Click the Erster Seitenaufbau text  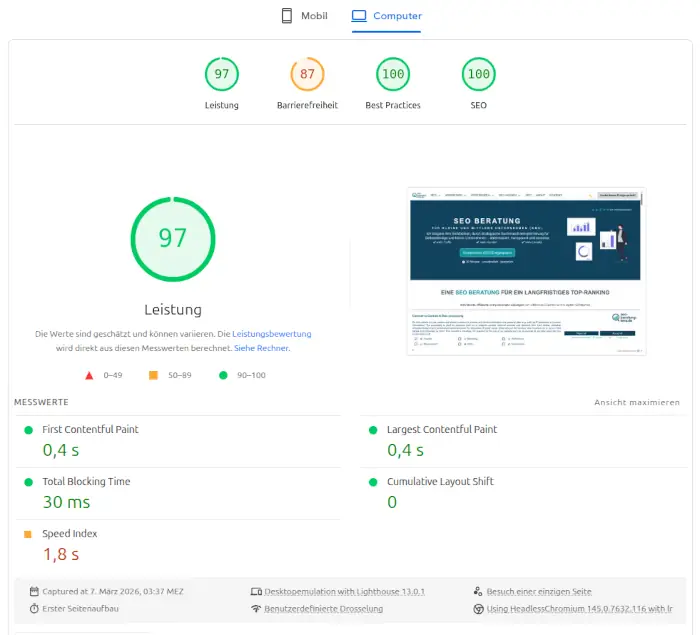[x=80, y=608]
